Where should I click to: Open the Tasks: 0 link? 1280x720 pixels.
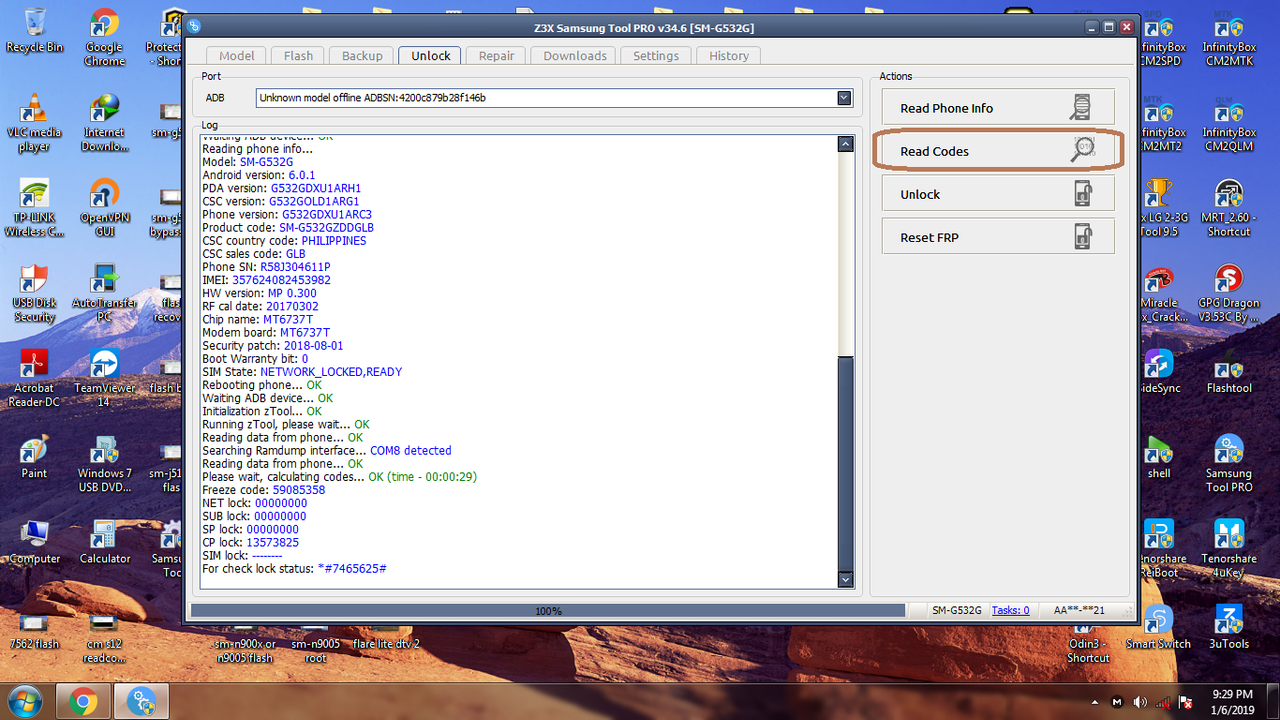[1010, 610]
